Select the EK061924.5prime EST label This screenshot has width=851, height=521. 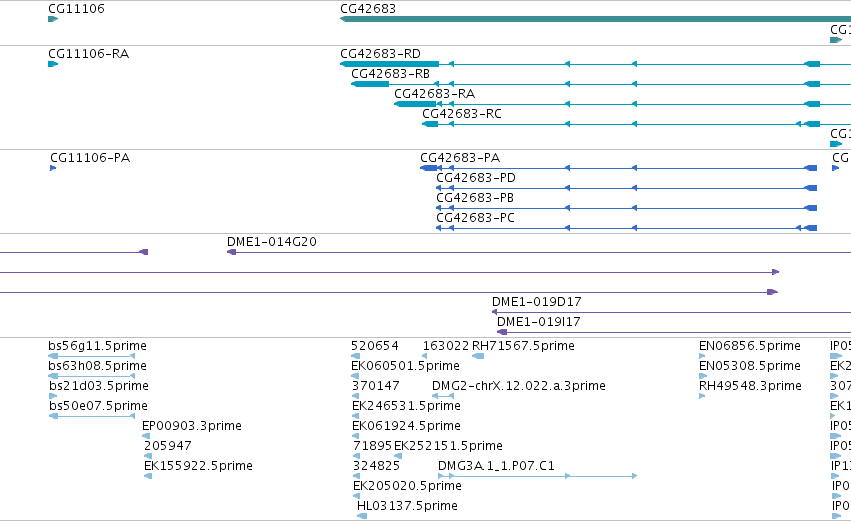[407, 426]
